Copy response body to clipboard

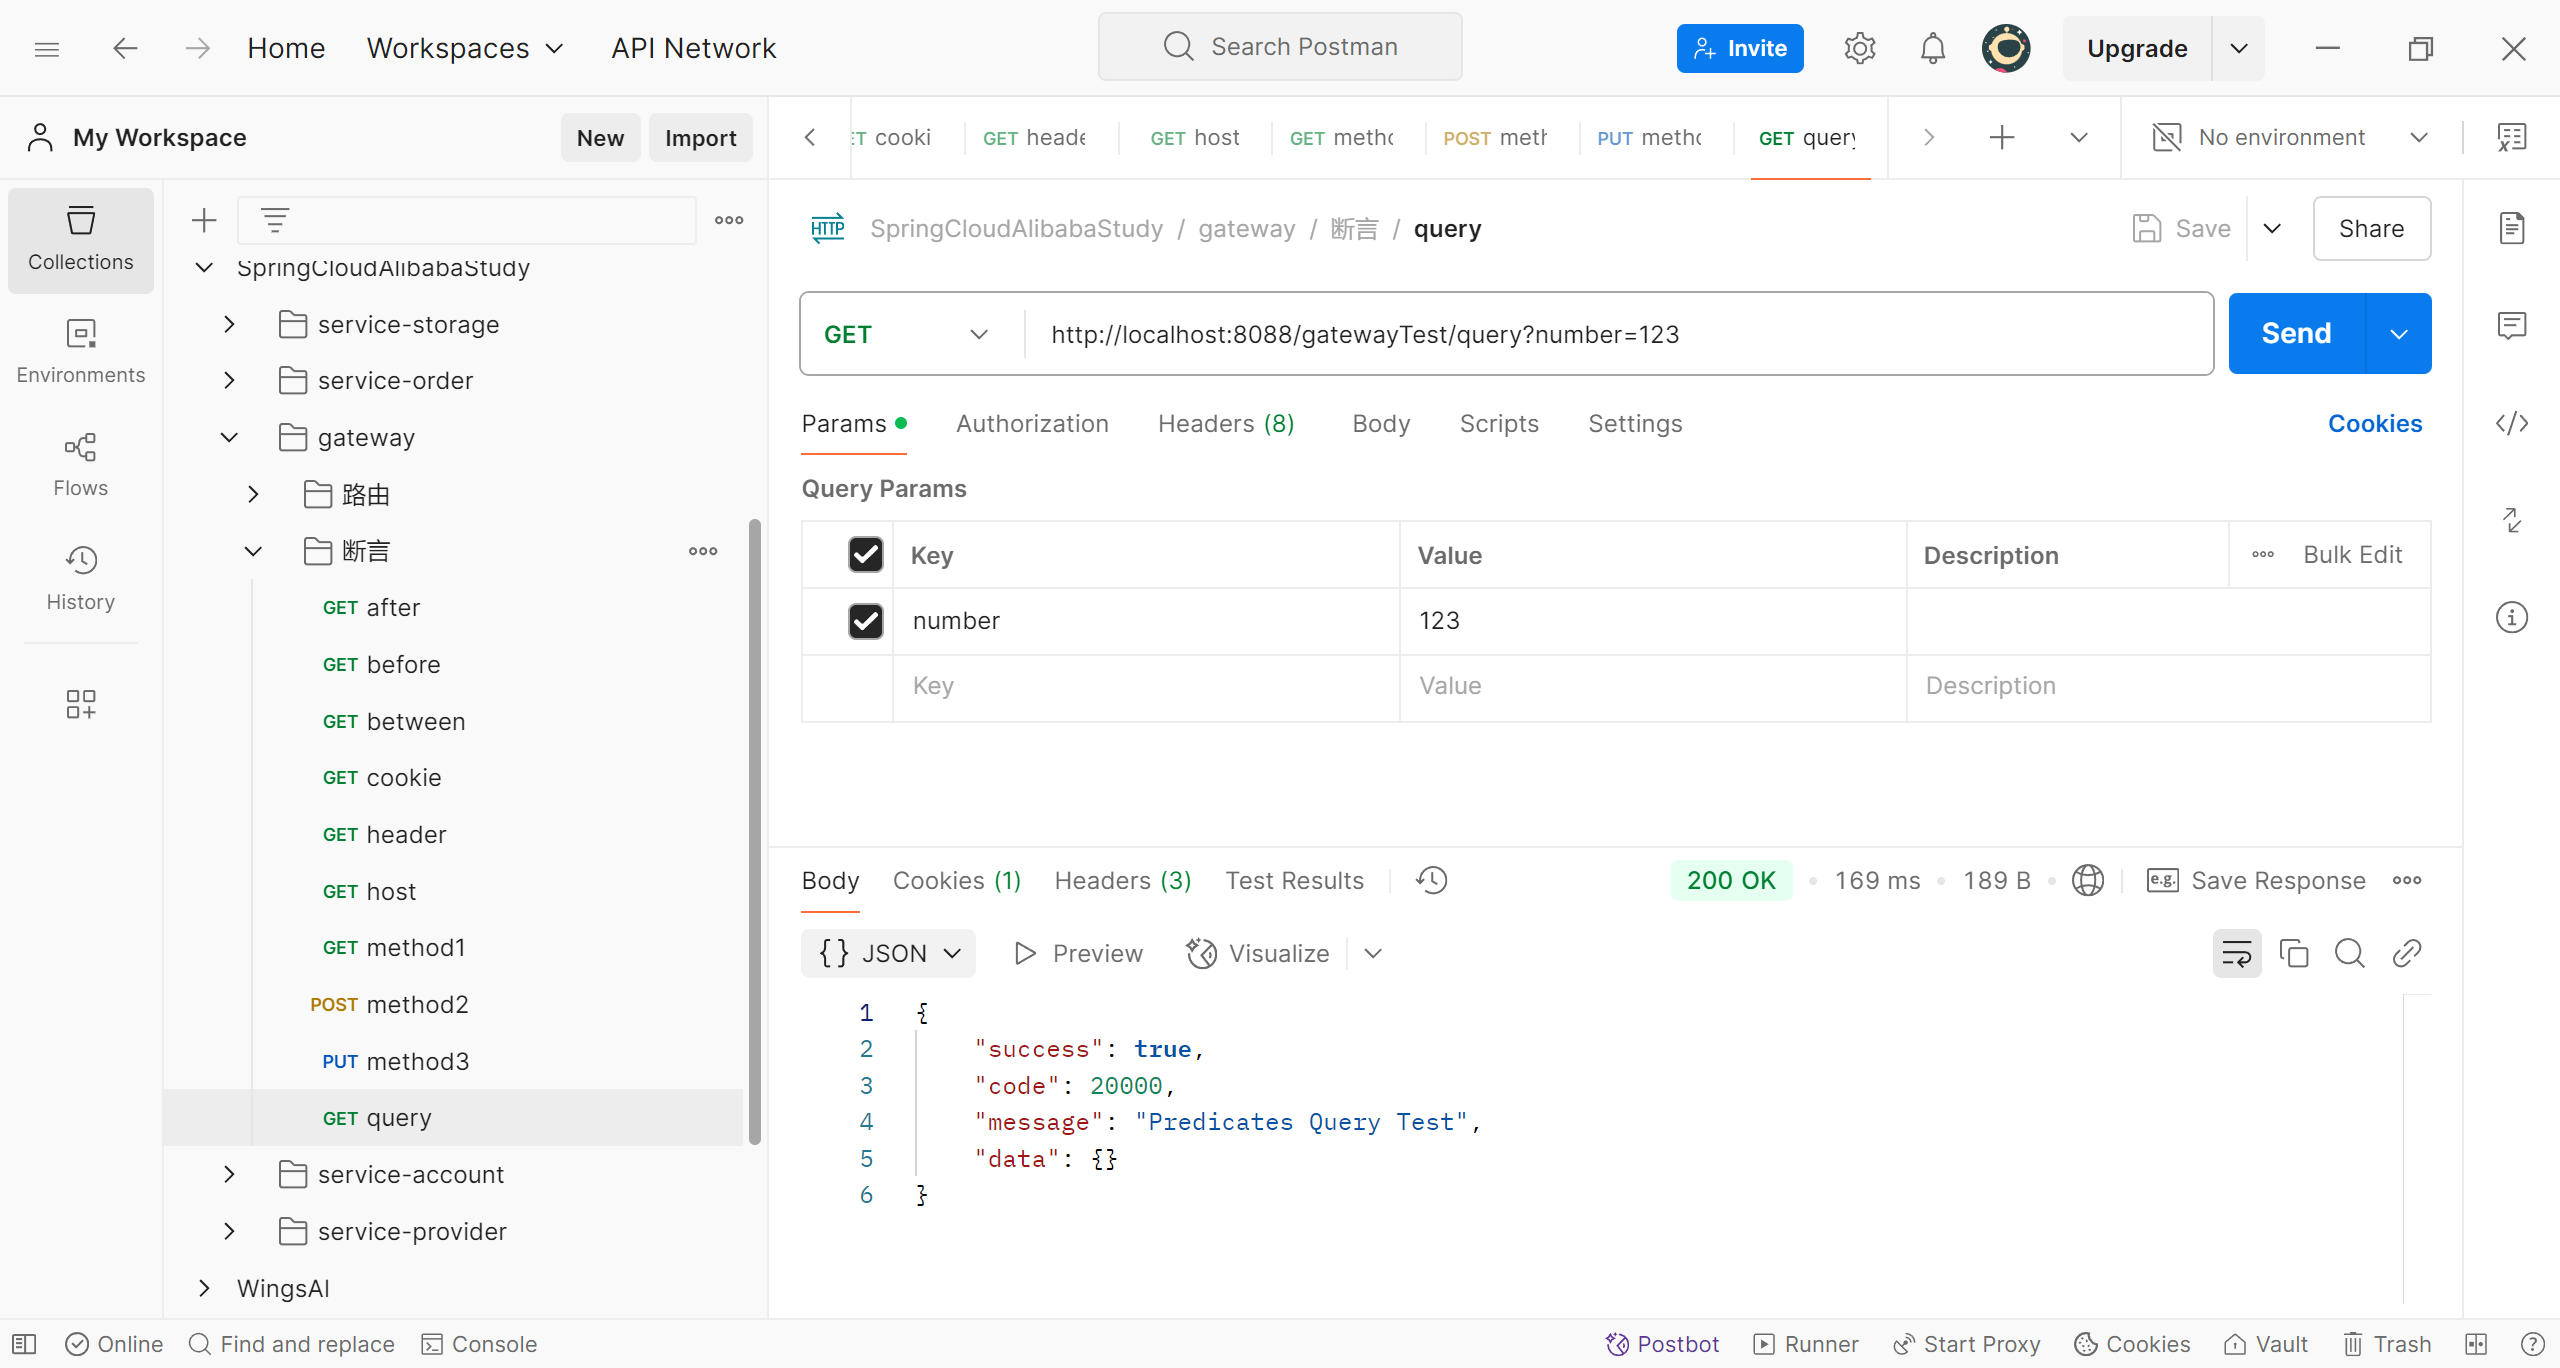(x=2294, y=953)
